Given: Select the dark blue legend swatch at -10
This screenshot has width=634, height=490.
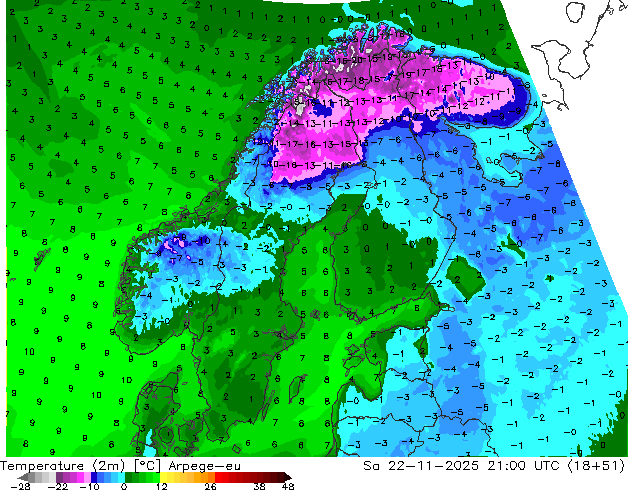Looking at the screenshot, I should tap(94, 477).
